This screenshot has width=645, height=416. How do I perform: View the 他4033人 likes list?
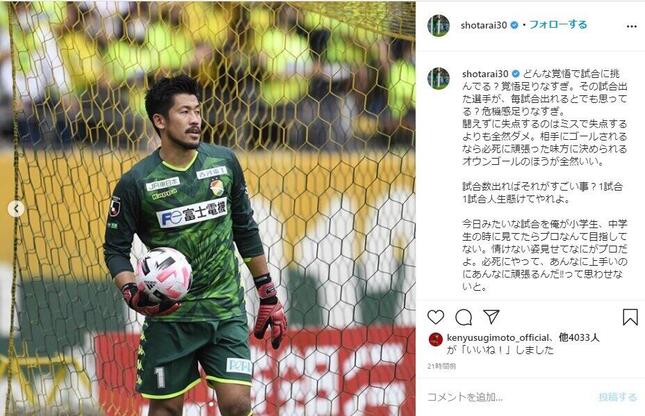pyautogui.click(x=579, y=338)
